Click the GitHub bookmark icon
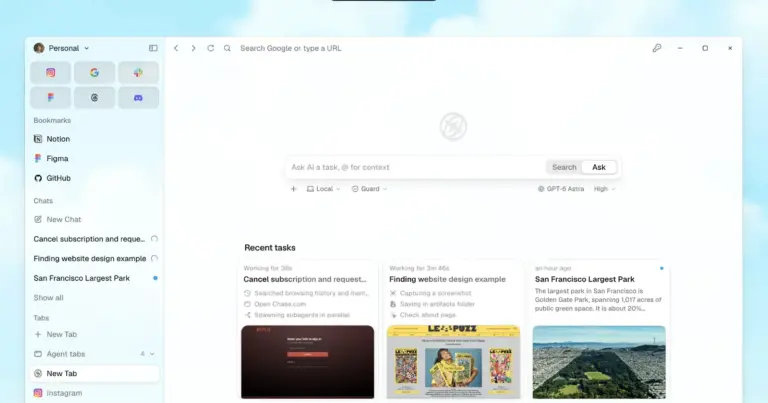 pyautogui.click(x=38, y=178)
